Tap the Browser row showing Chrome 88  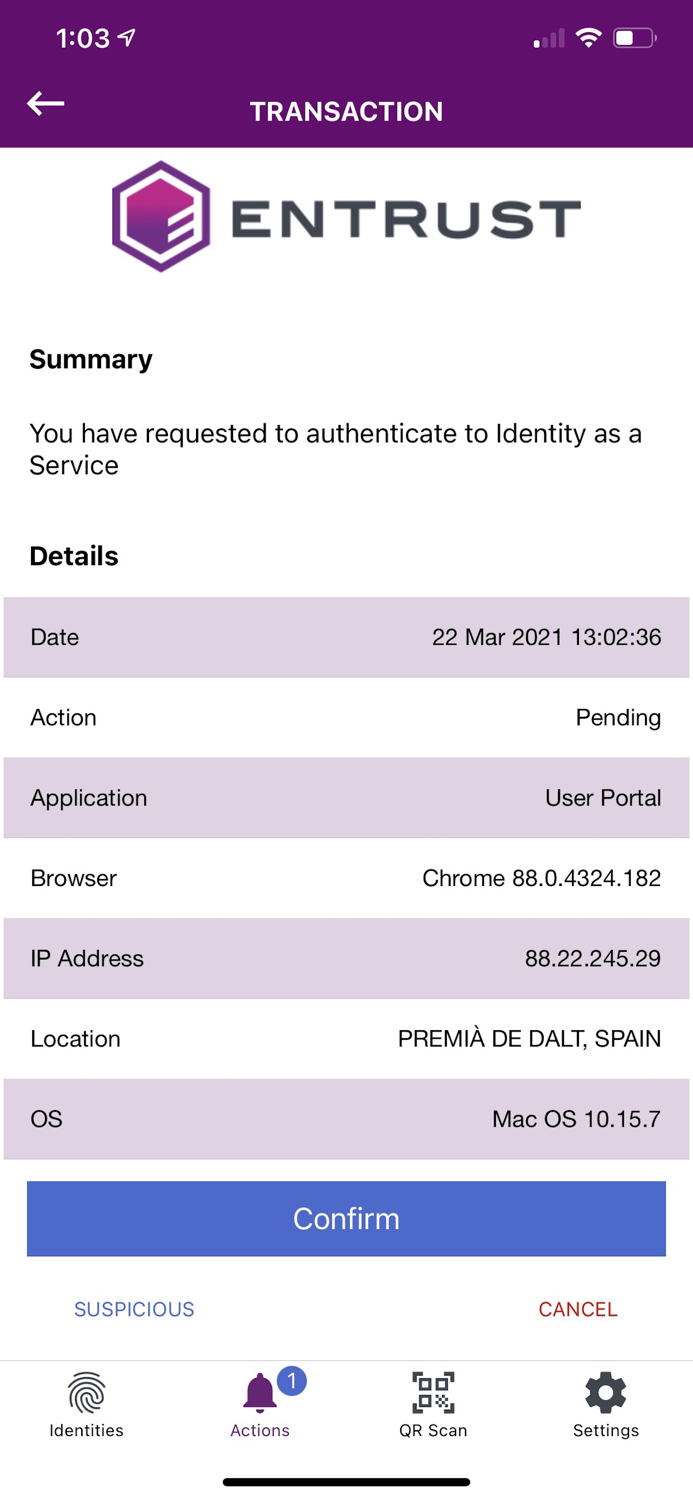click(x=346, y=878)
